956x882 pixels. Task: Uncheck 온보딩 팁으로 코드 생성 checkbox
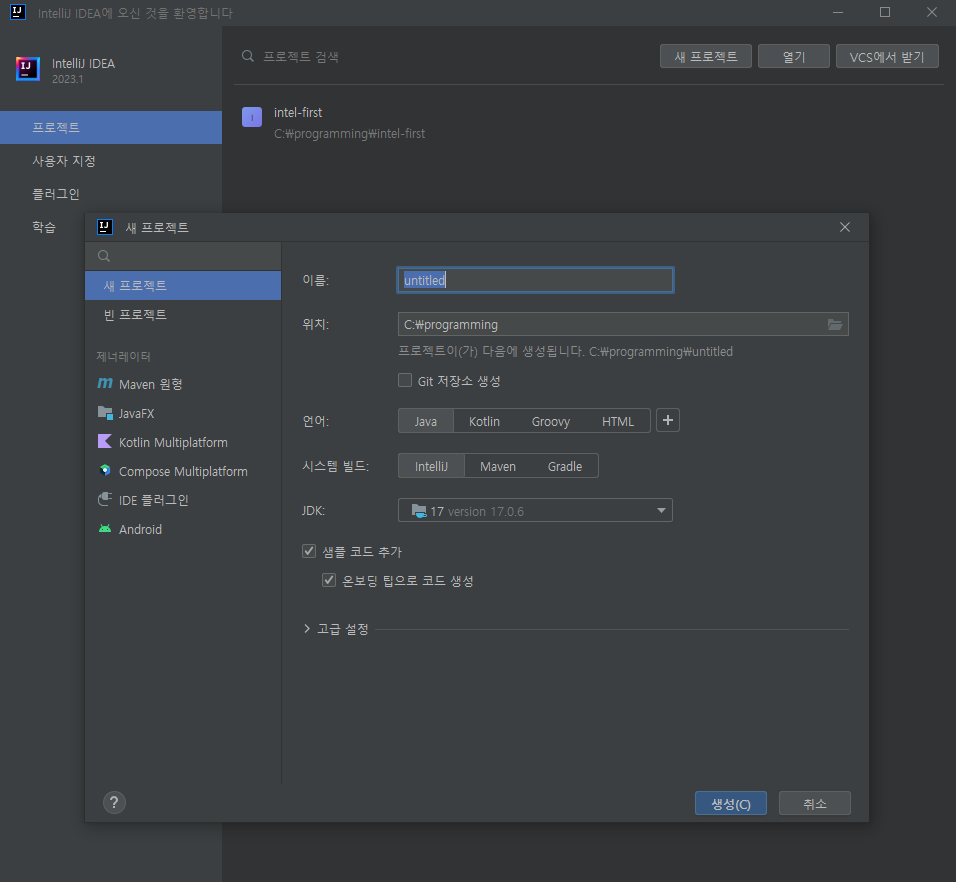pyautogui.click(x=329, y=580)
